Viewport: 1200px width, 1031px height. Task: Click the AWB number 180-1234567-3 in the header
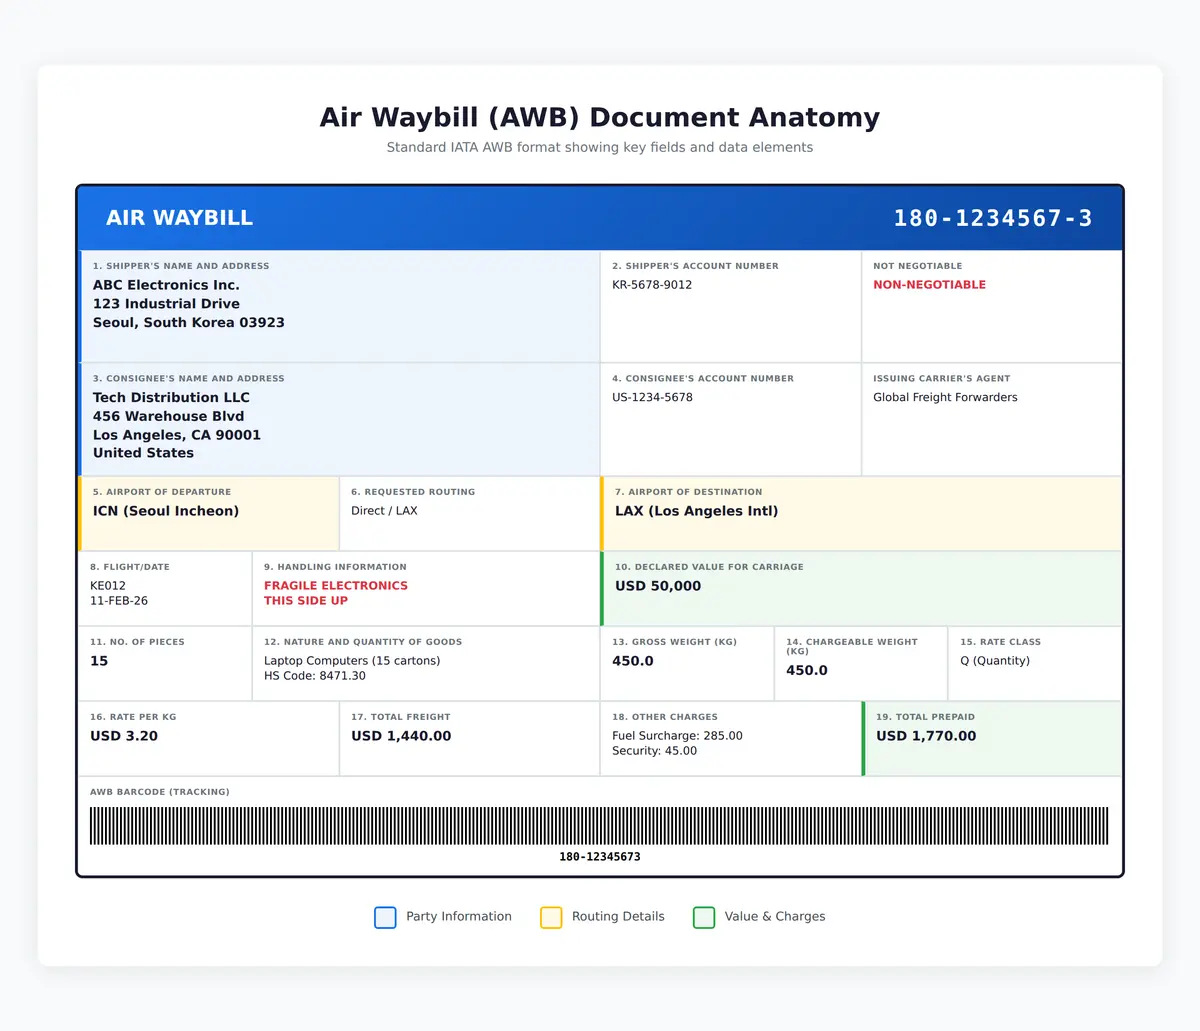pyautogui.click(x=994, y=217)
